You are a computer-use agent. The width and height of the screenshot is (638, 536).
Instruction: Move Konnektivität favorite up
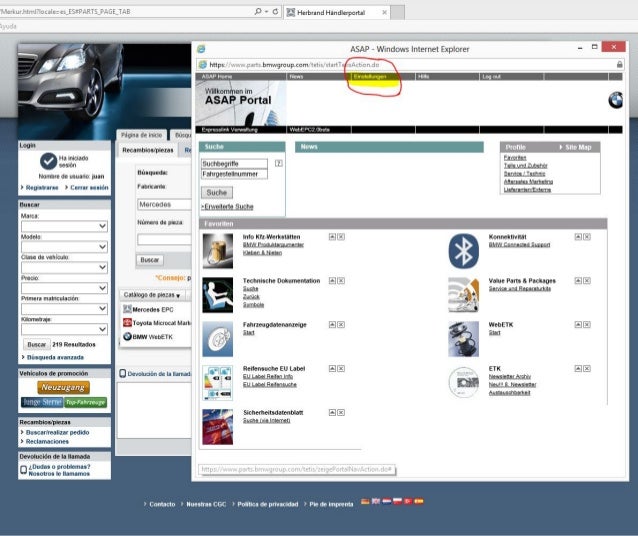tap(578, 237)
